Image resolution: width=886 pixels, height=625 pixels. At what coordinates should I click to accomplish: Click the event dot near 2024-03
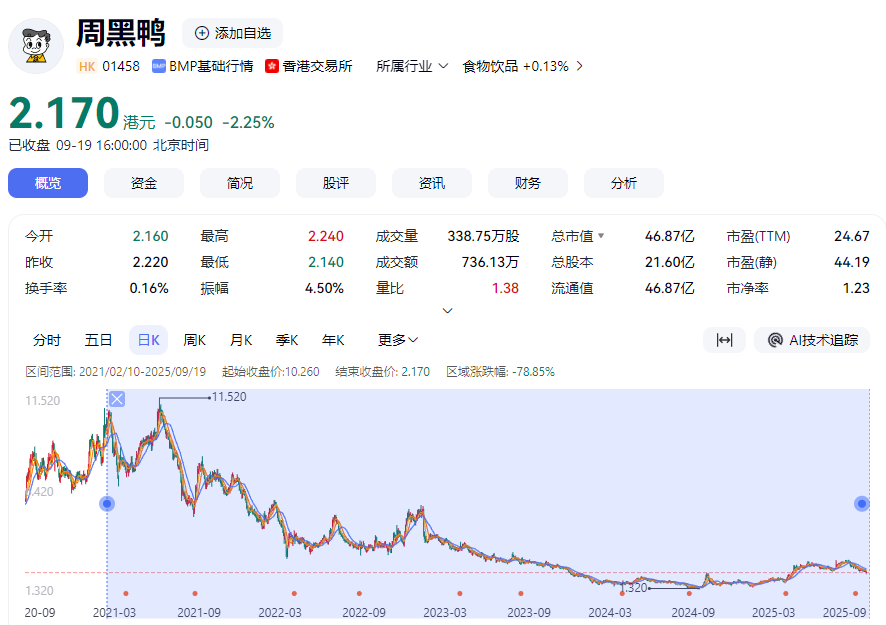(x=622, y=593)
